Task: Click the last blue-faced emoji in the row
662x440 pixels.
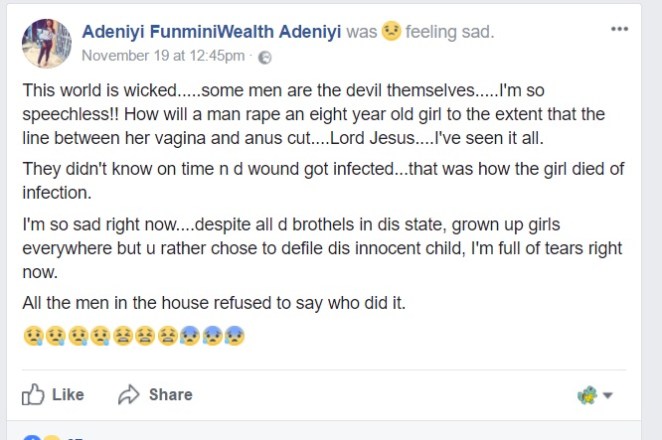Action: pyautogui.click(x=236, y=337)
